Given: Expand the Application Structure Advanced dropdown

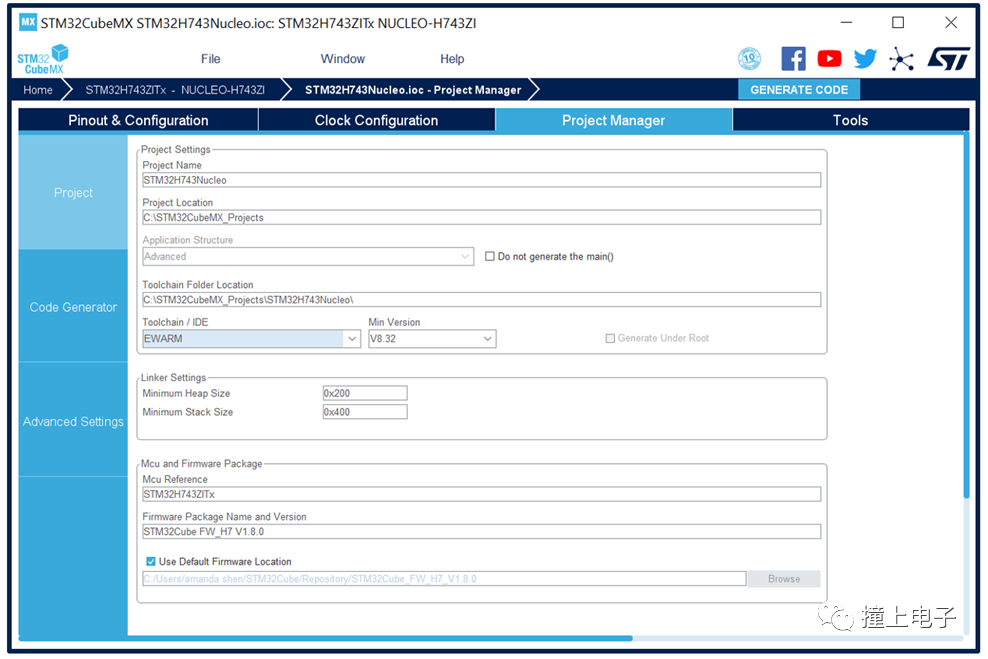Looking at the screenshot, I should point(308,256).
